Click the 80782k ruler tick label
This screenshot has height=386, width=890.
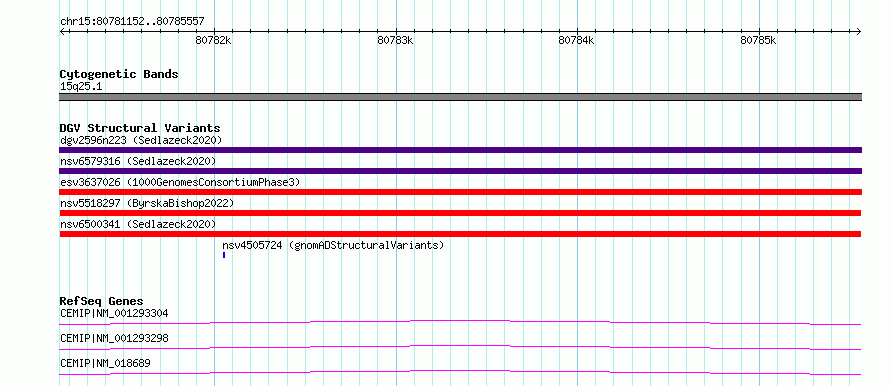click(x=213, y=40)
